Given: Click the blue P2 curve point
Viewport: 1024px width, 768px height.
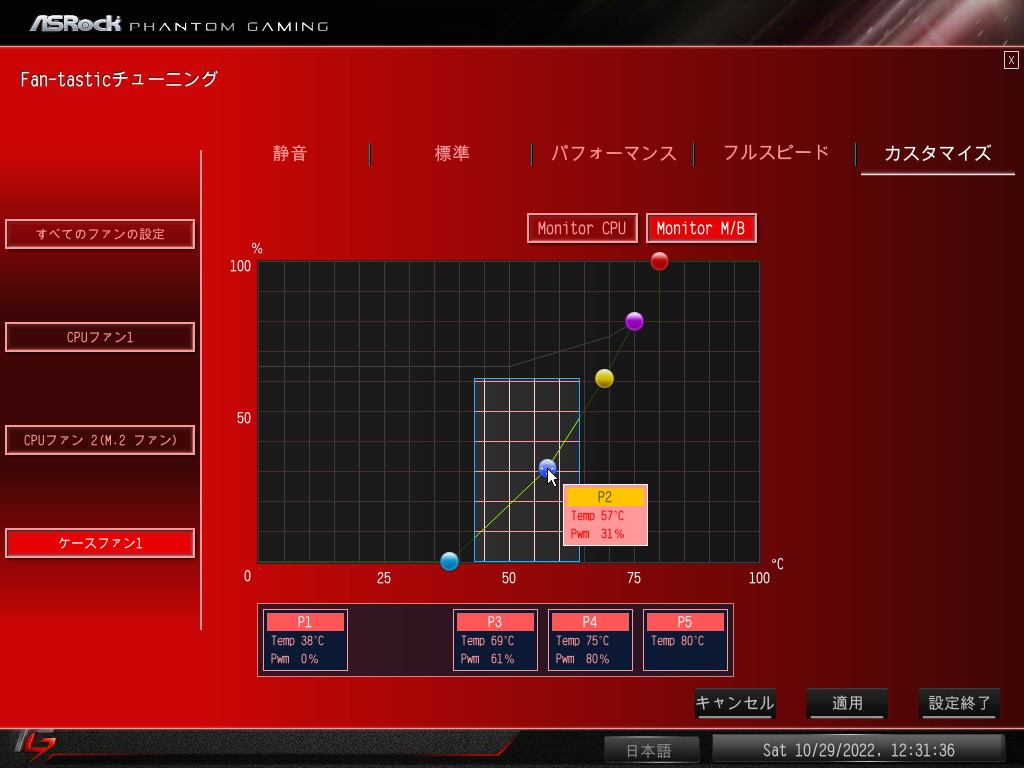Looking at the screenshot, I should (547, 468).
